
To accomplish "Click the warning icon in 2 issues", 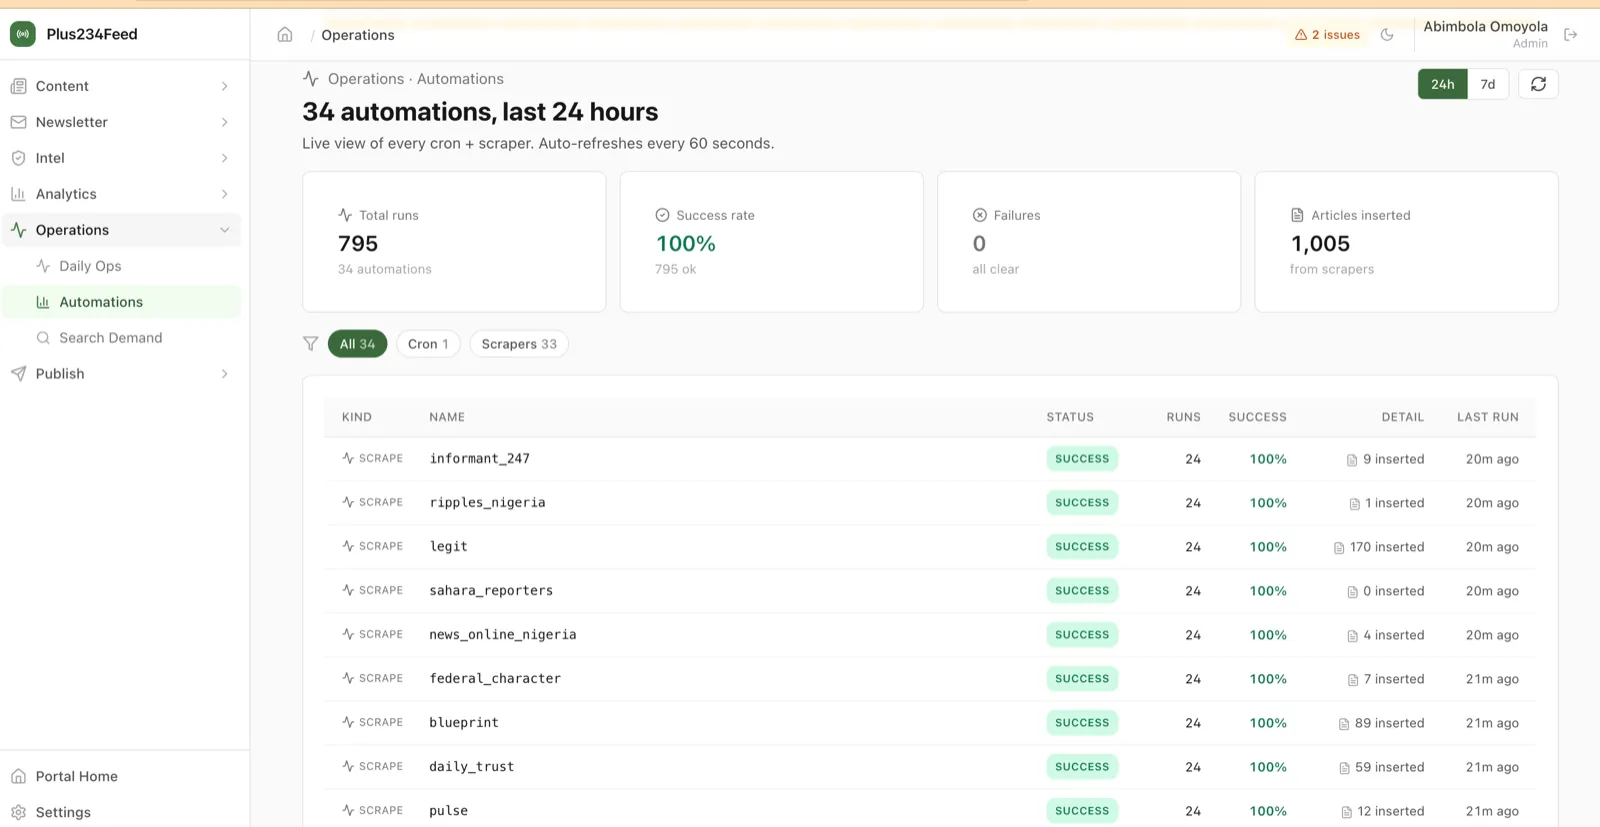I will pos(1301,35).
